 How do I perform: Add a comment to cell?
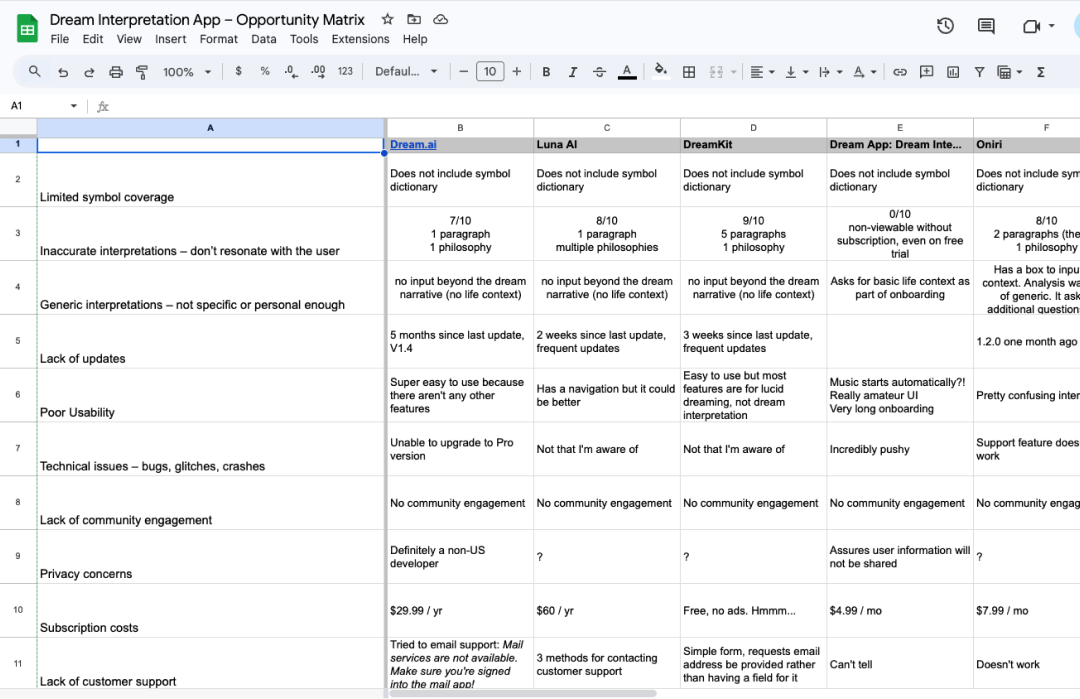tap(926, 72)
